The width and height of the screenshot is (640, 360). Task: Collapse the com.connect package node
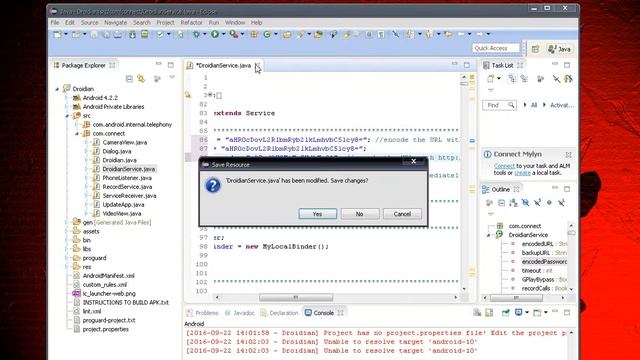[x=77, y=133]
